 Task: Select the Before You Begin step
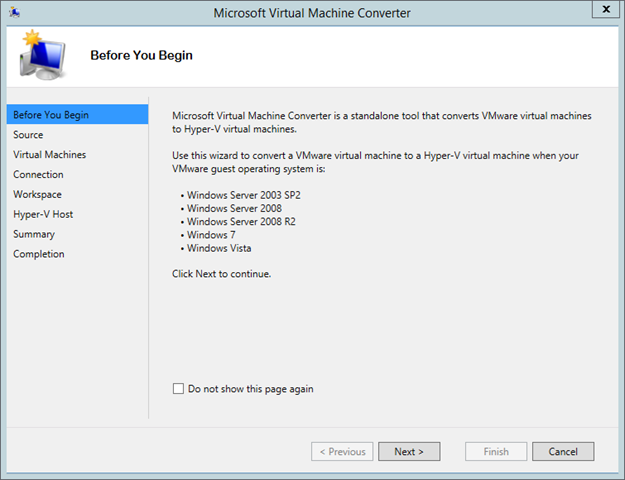tap(77, 114)
